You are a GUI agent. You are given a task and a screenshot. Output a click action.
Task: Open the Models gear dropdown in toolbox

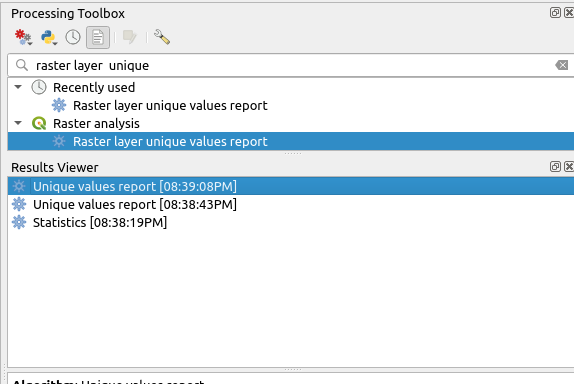23,37
